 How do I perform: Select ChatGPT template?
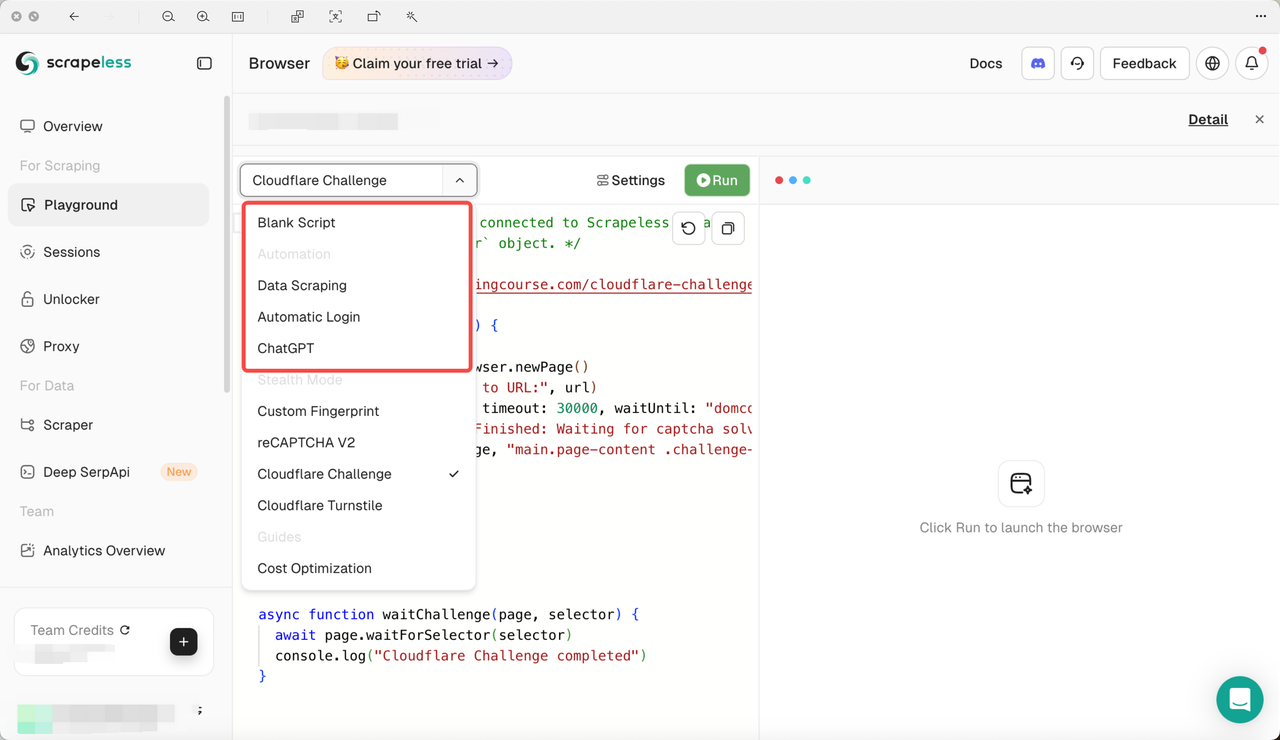point(358,349)
